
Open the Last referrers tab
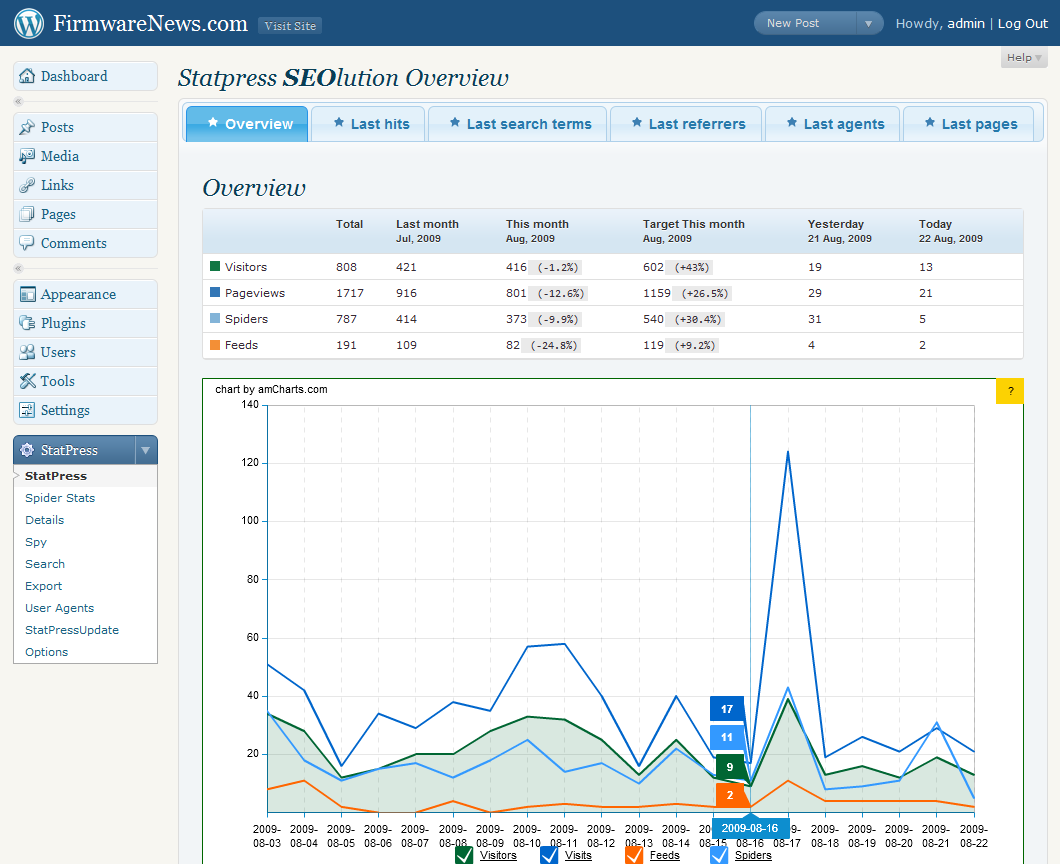[x=686, y=125]
